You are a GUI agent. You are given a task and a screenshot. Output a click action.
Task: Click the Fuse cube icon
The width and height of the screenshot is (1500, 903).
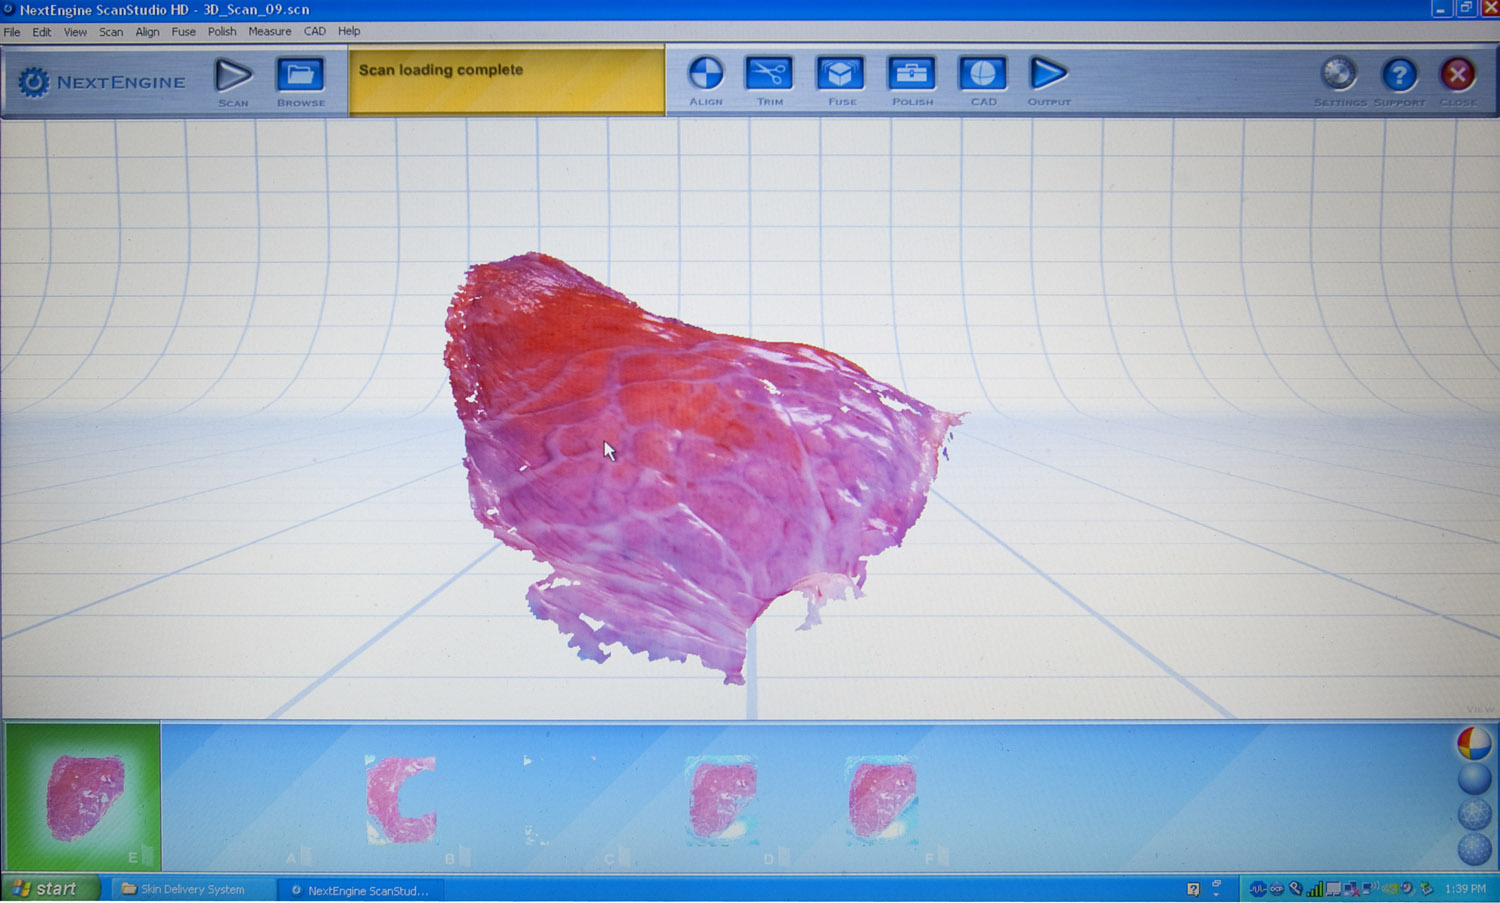click(841, 76)
